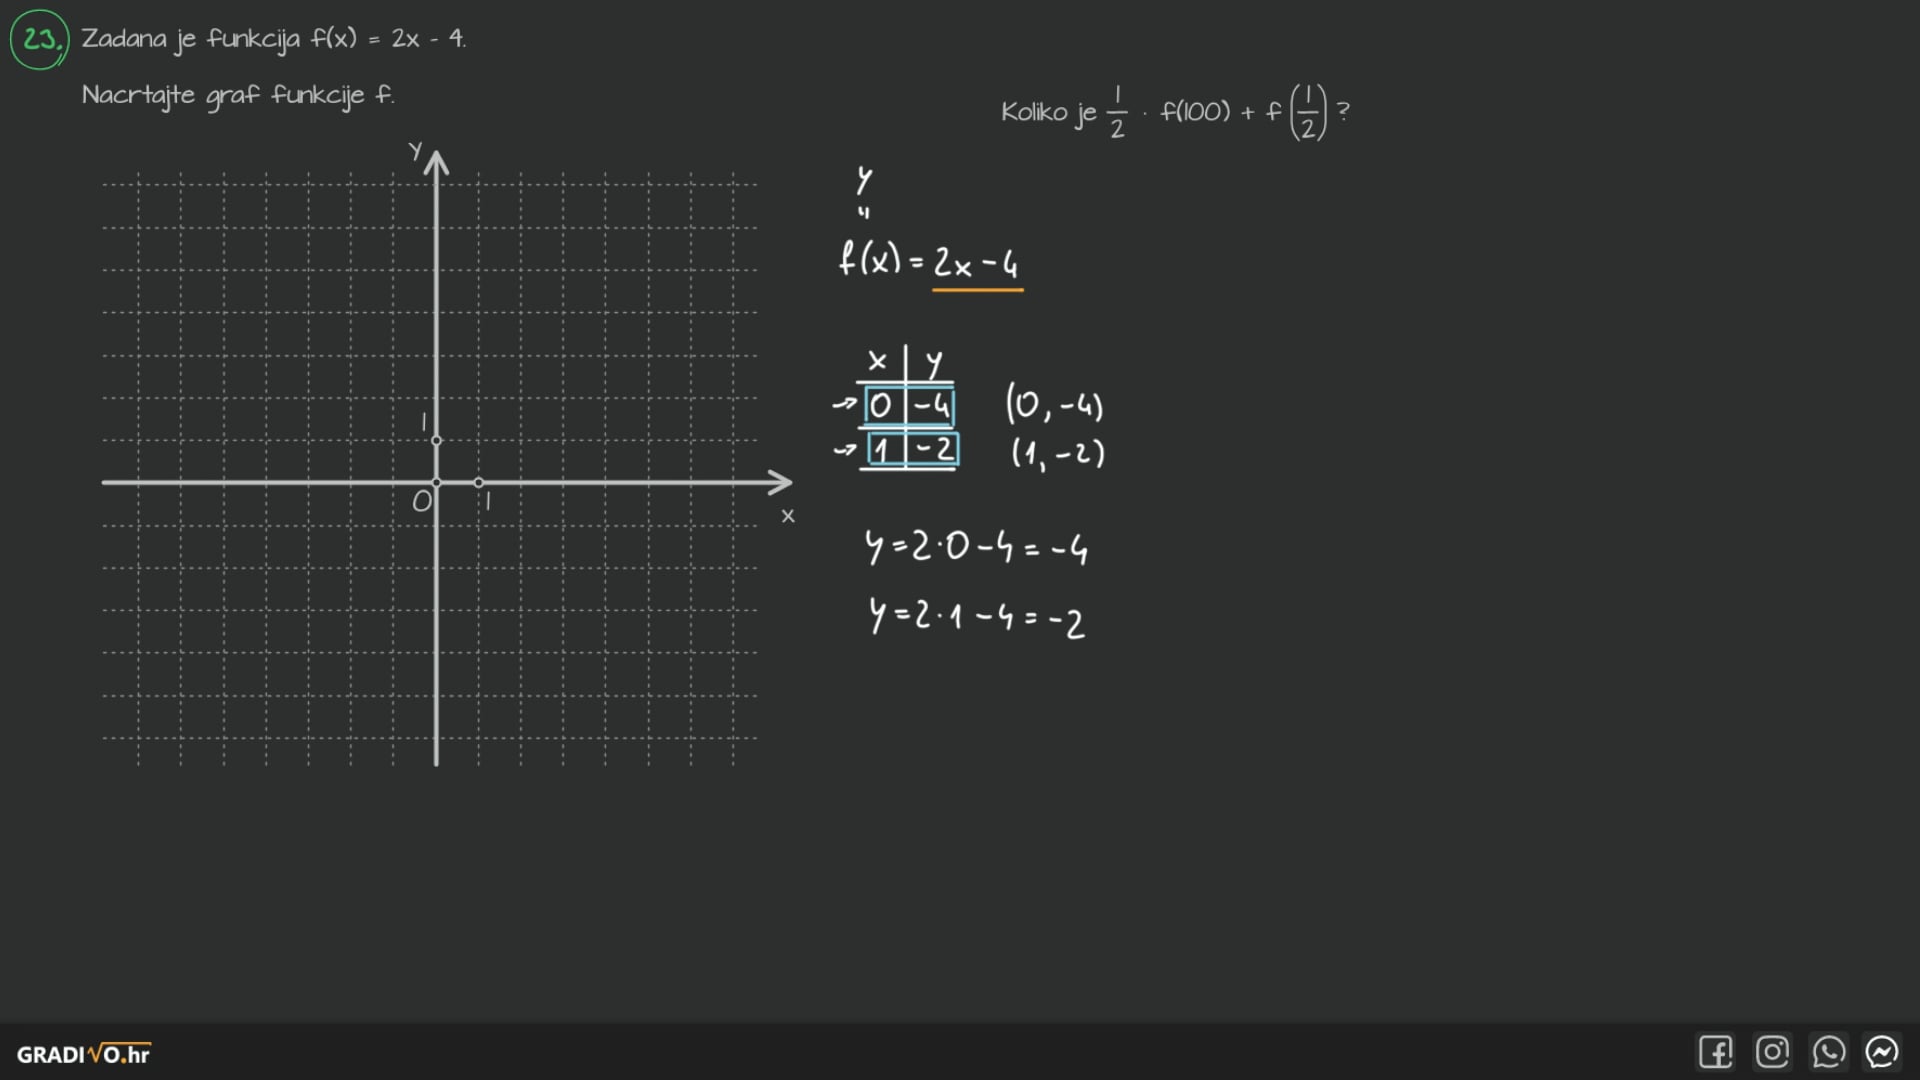Click the orange-underlined expression 2x - 4
1920x1080 pixels.
pyautogui.click(x=976, y=264)
